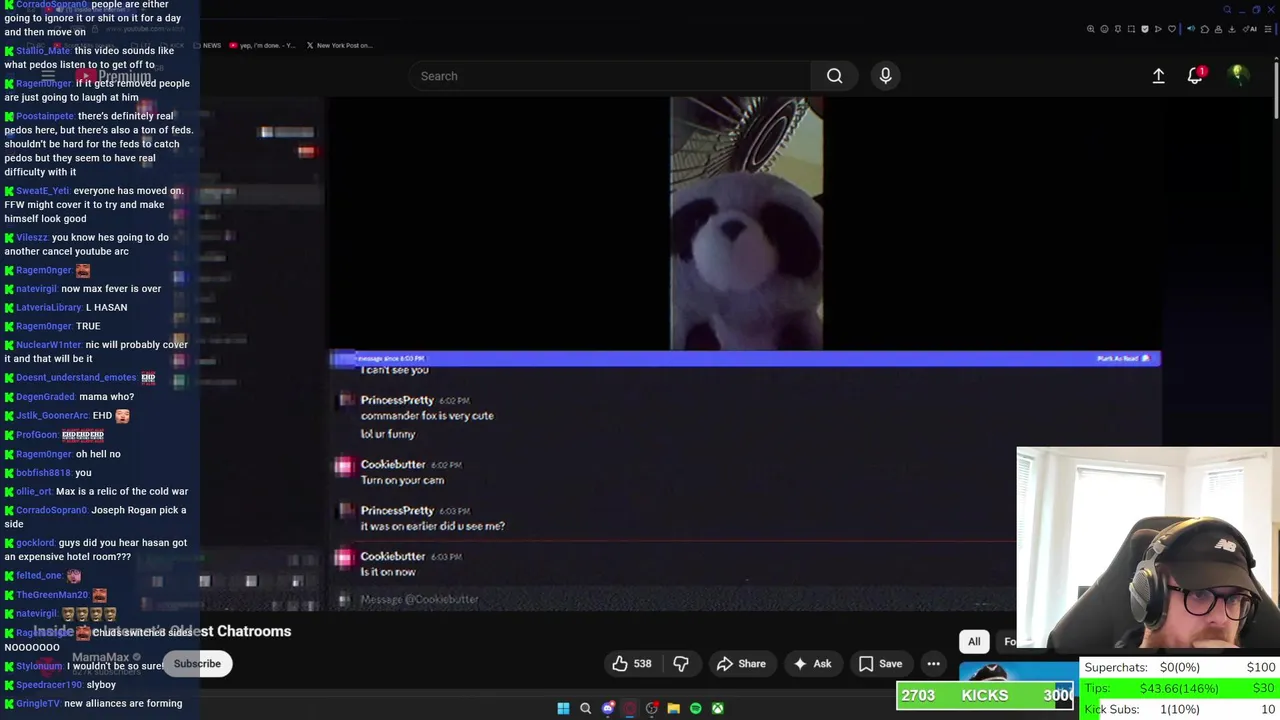The image size is (1280, 720).
Task: Toggle the browser ad-blocker shield icon
Action: point(1145,29)
